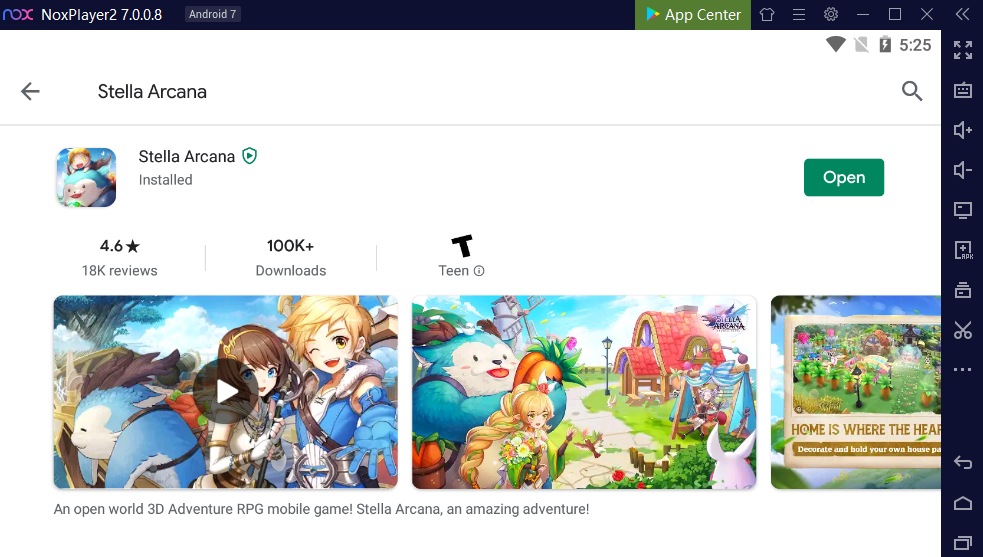
Task: Open the red-roof farm house screenshot
Action: point(584,392)
